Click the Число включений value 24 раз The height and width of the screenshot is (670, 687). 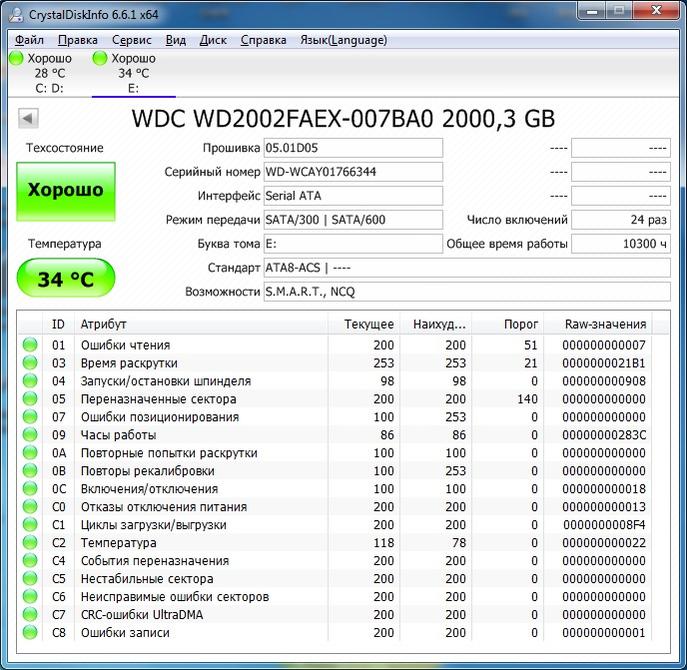(621, 220)
